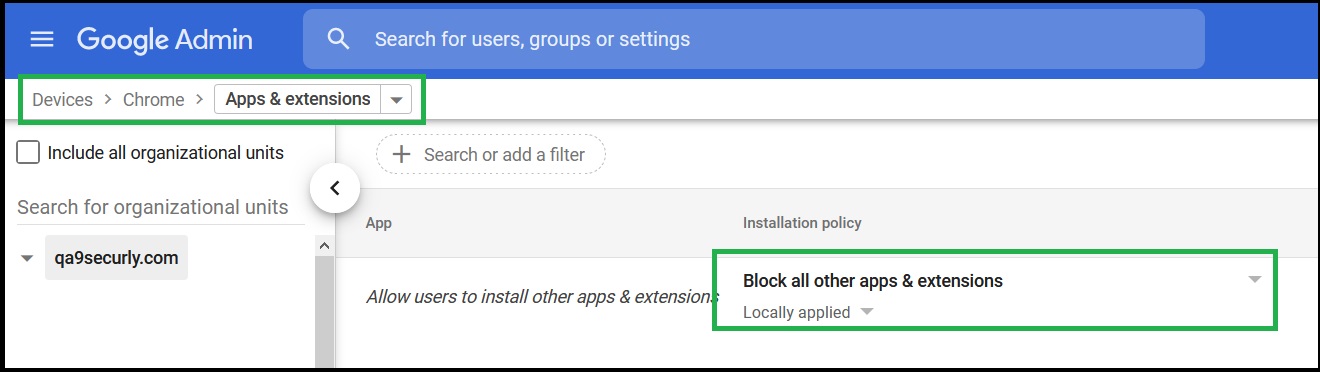Go to Chrome breadcrumb
The image size is (1320, 372).
point(154,100)
